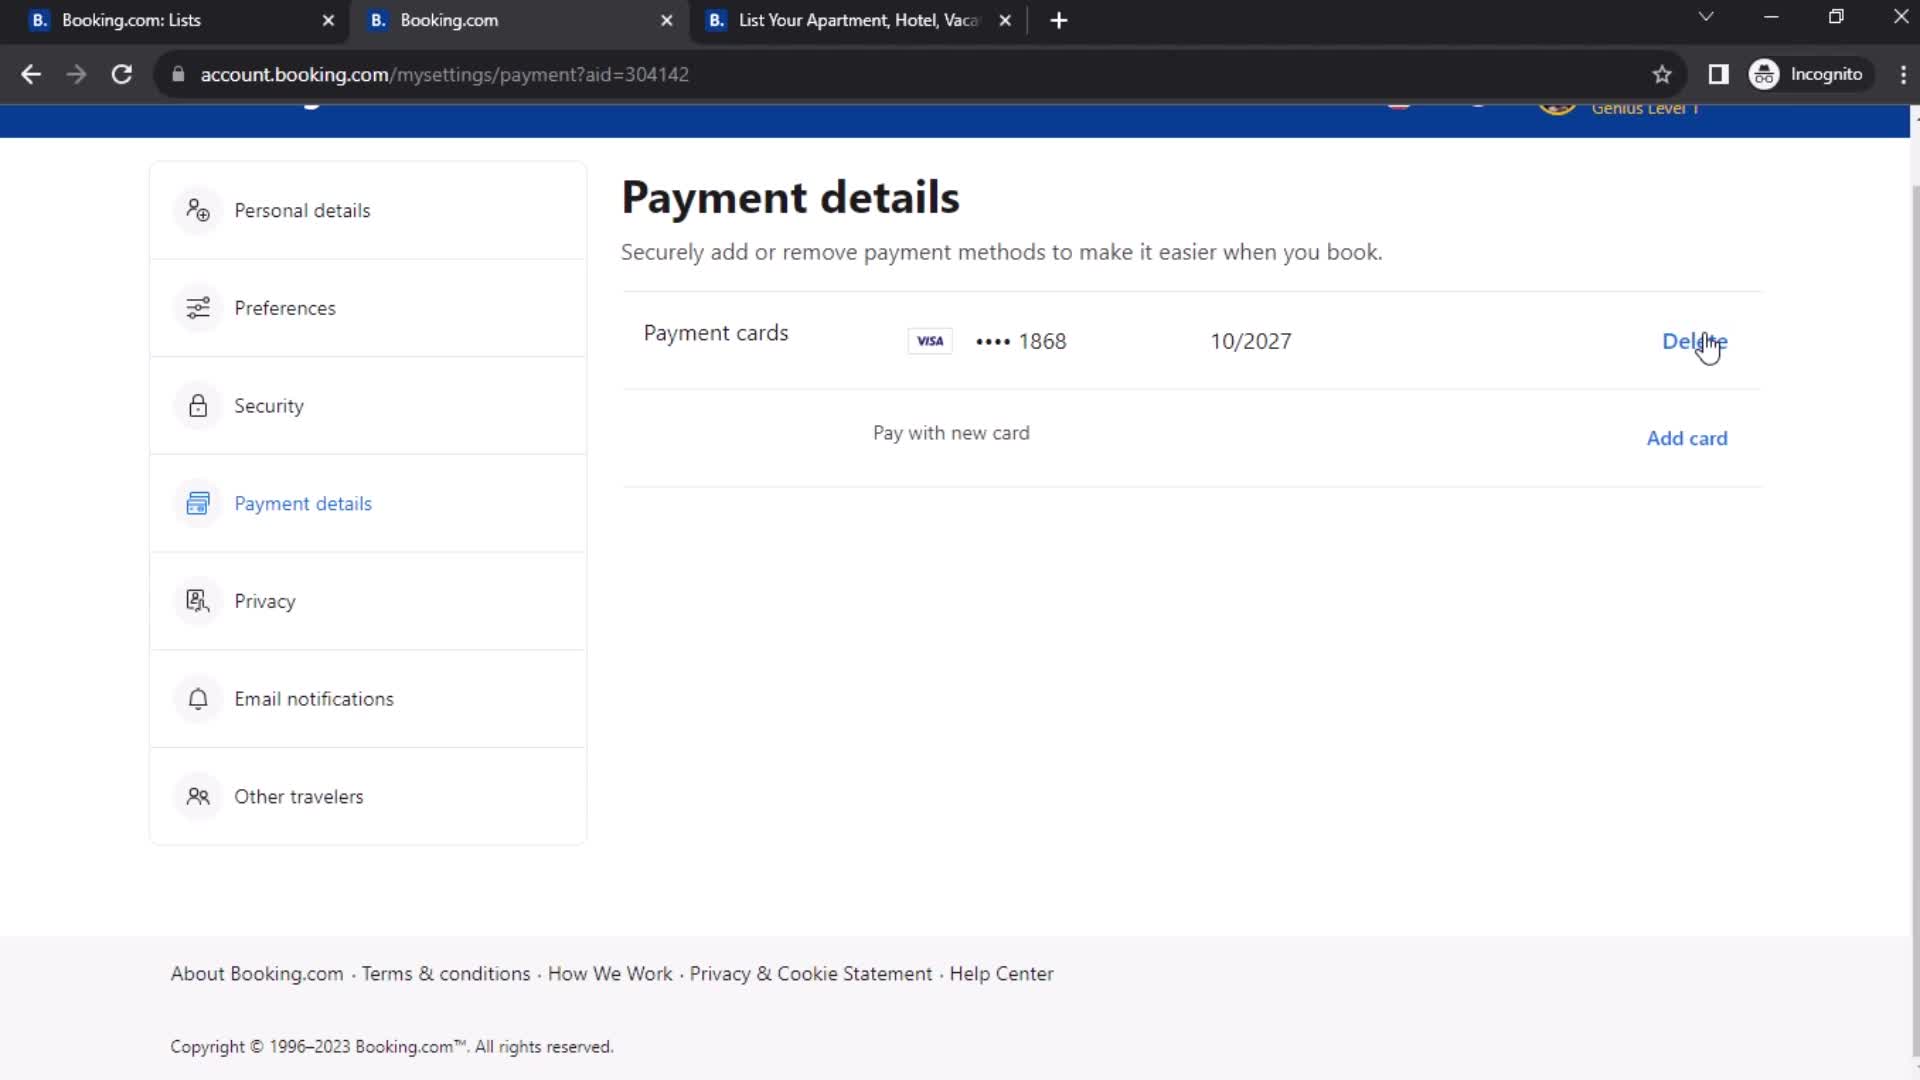Close the List Your Apartment tab
Screen dimensions: 1920x1080
[1005, 20]
